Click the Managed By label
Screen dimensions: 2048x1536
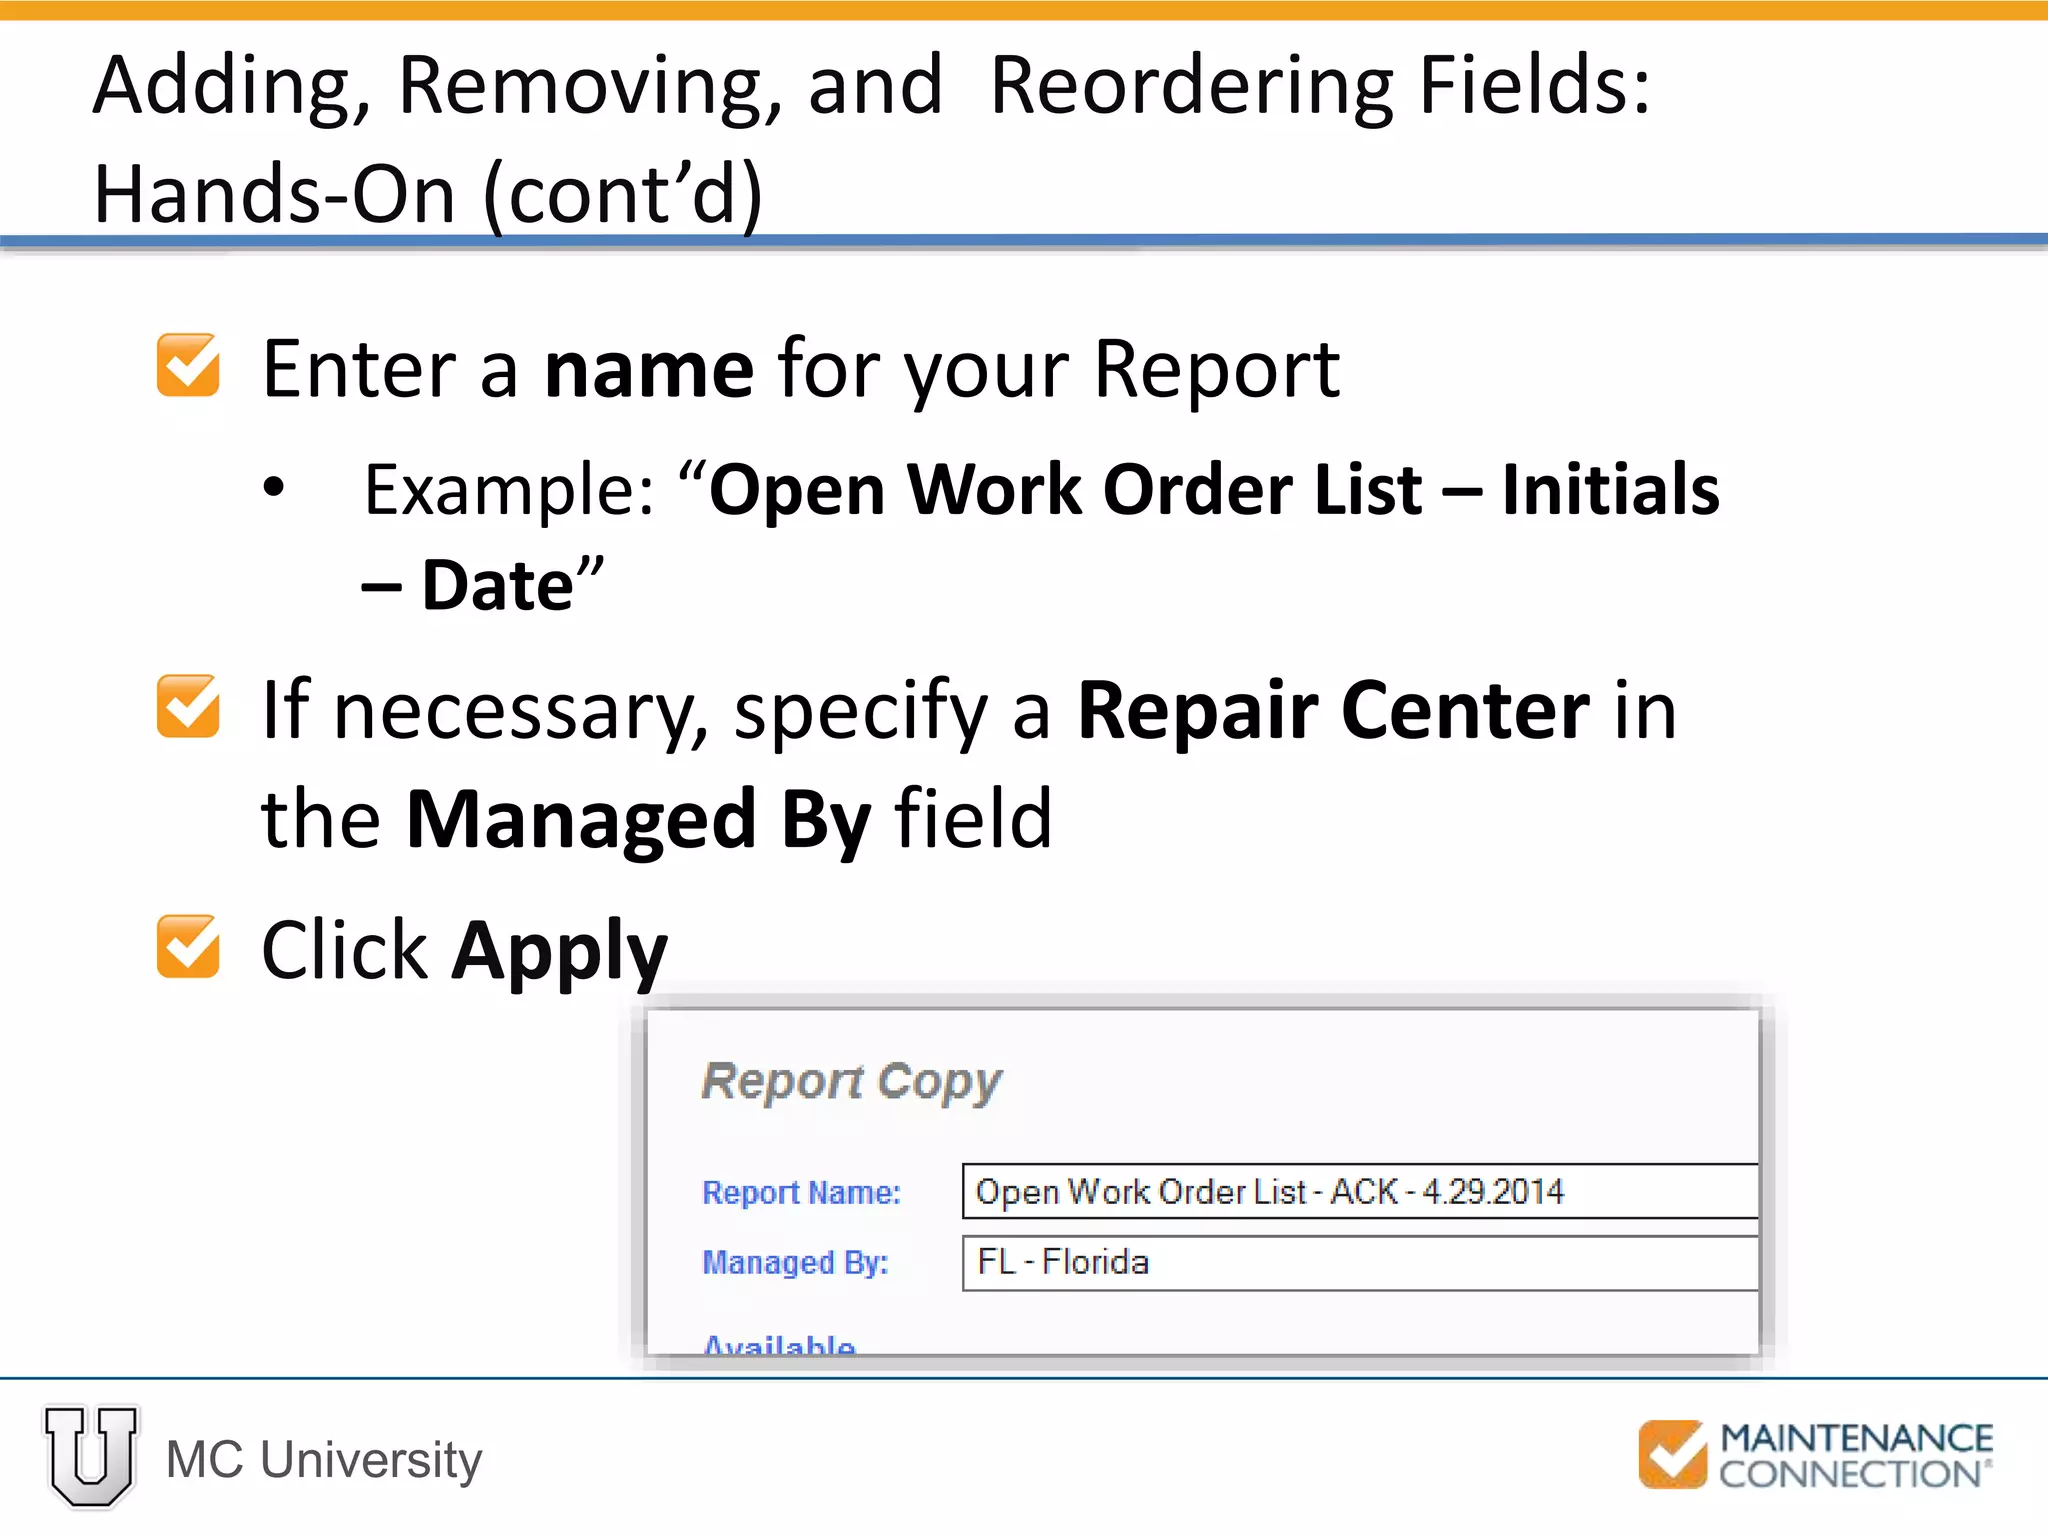795,1263
